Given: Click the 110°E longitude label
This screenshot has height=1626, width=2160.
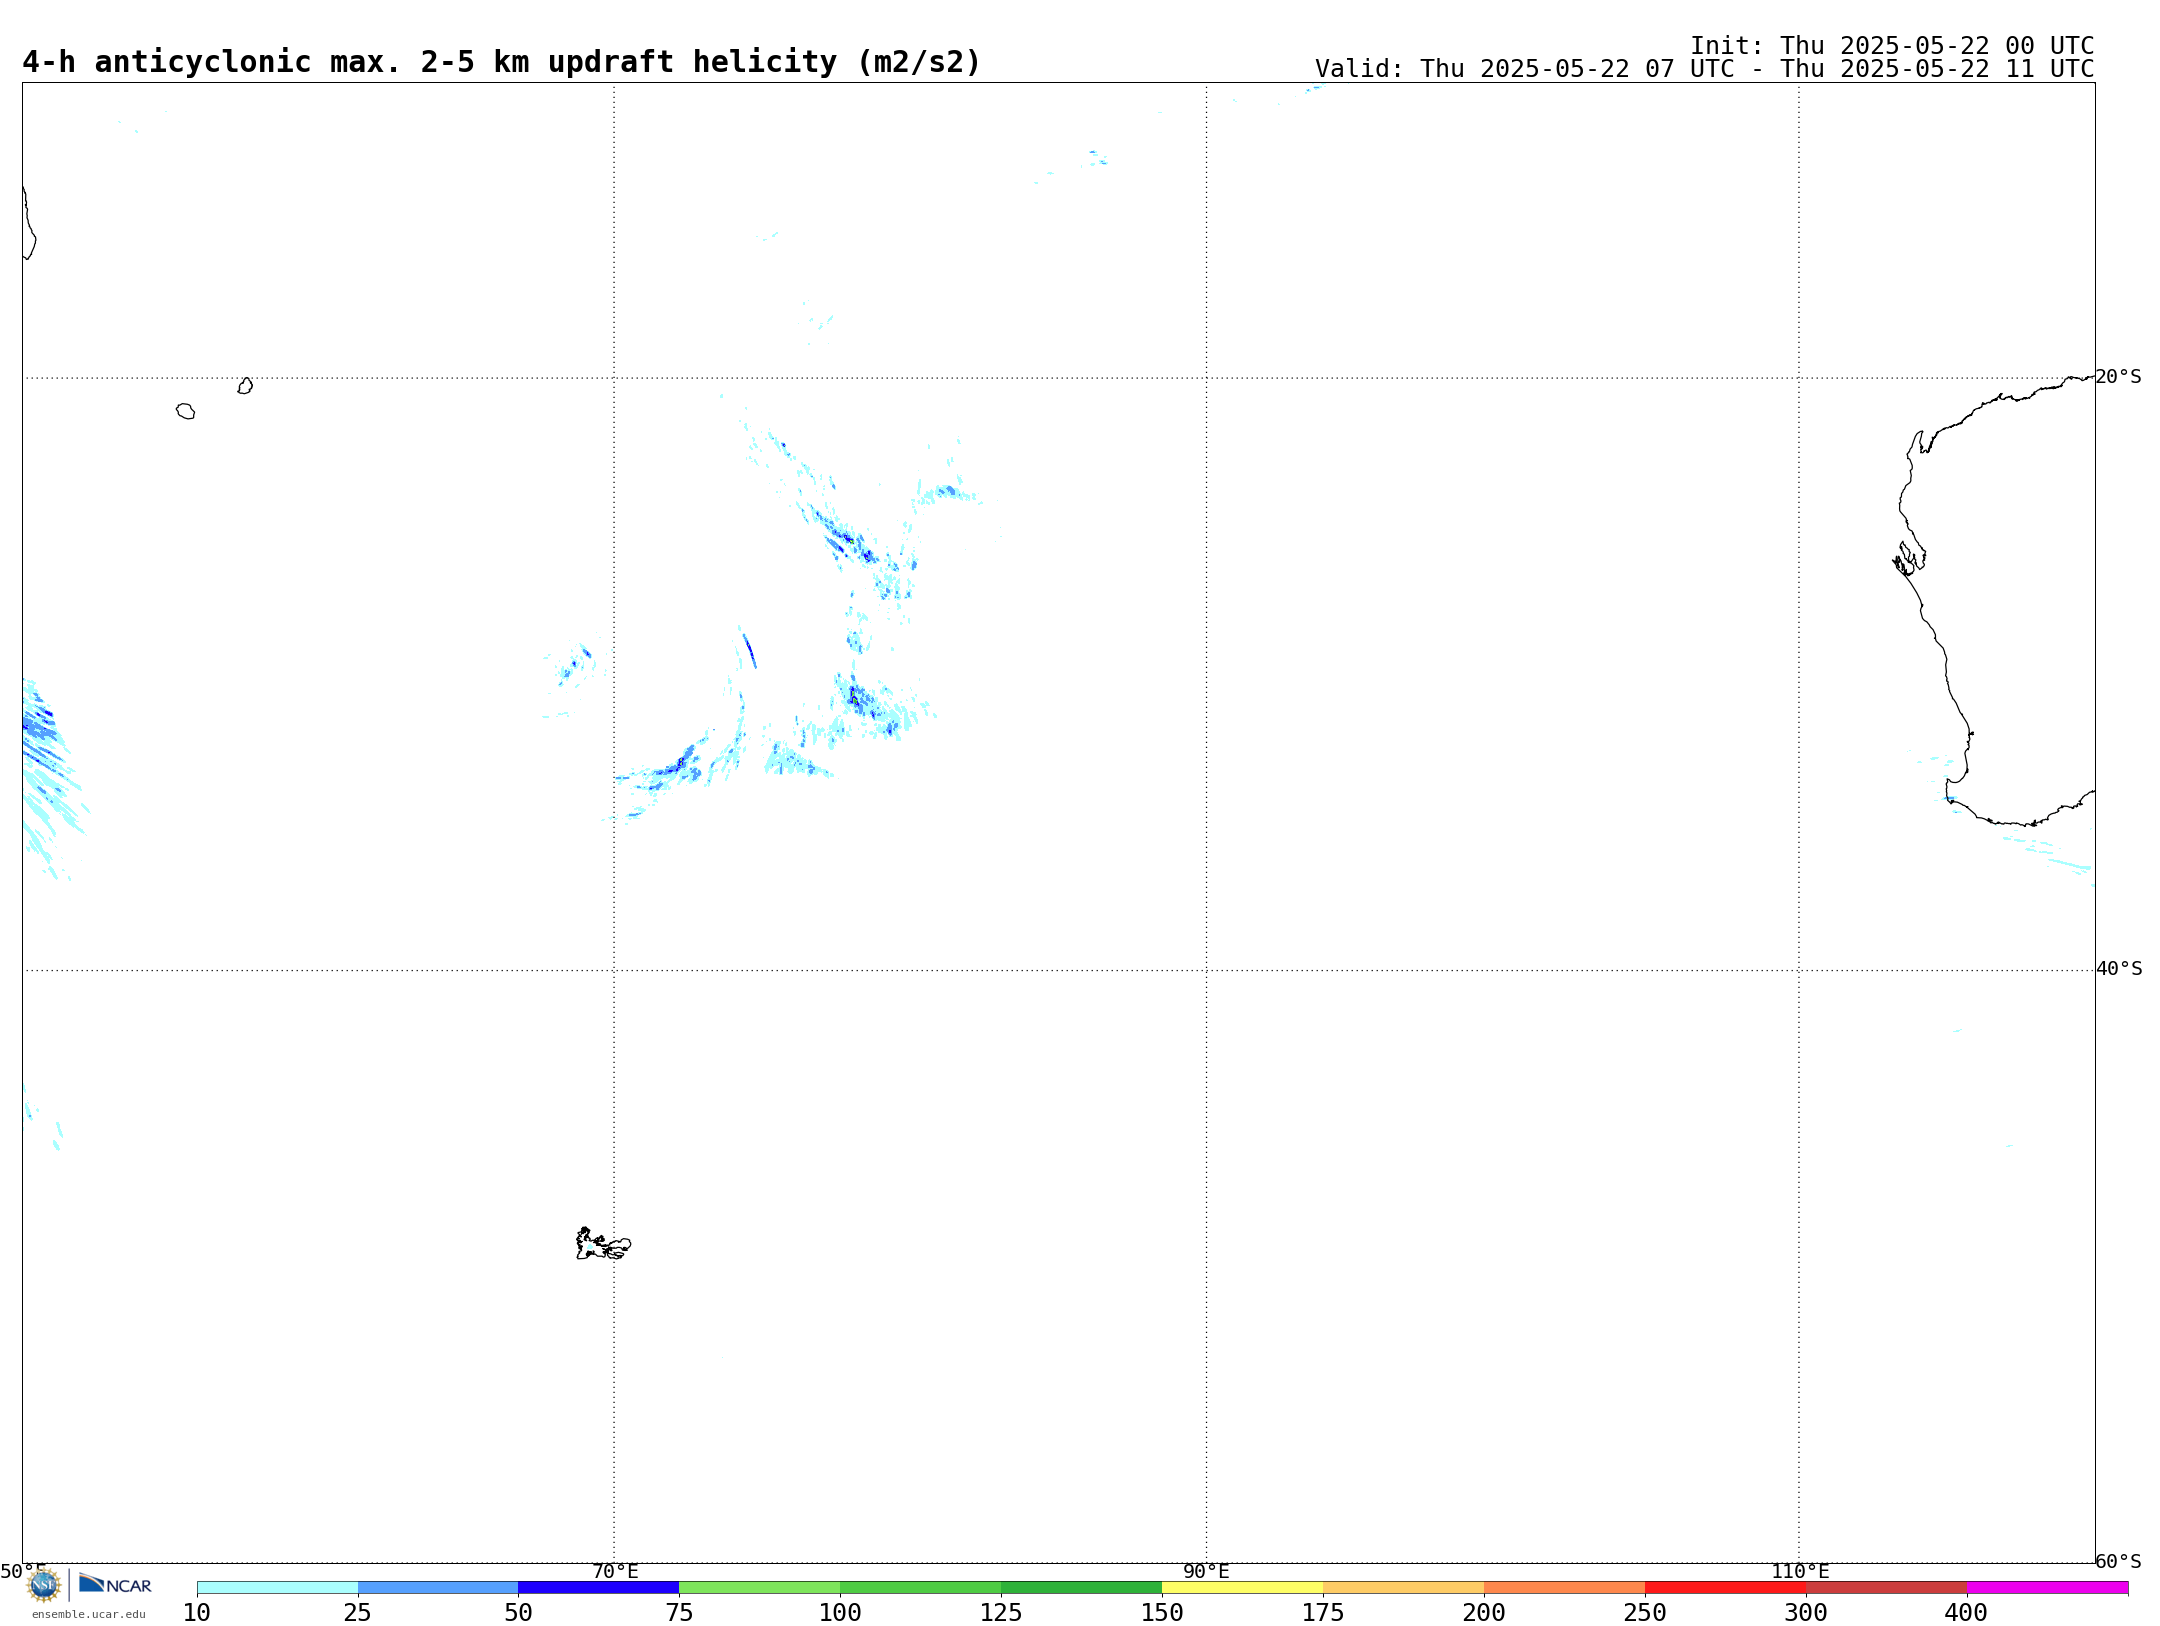Looking at the screenshot, I should pos(1800,1571).
